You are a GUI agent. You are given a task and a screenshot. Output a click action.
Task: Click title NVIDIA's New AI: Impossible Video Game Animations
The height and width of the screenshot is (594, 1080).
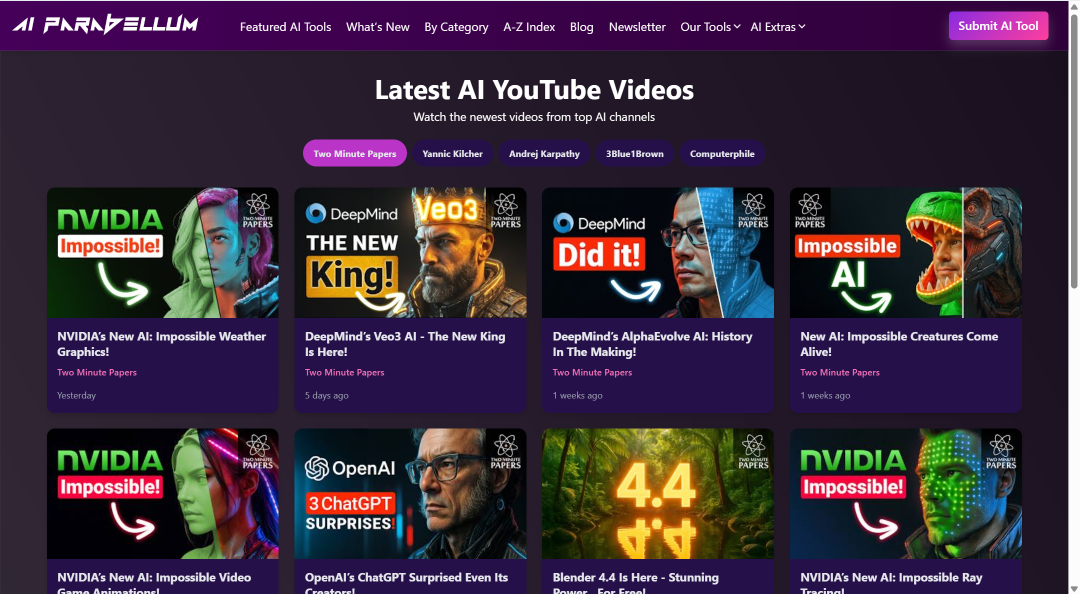click(154, 582)
